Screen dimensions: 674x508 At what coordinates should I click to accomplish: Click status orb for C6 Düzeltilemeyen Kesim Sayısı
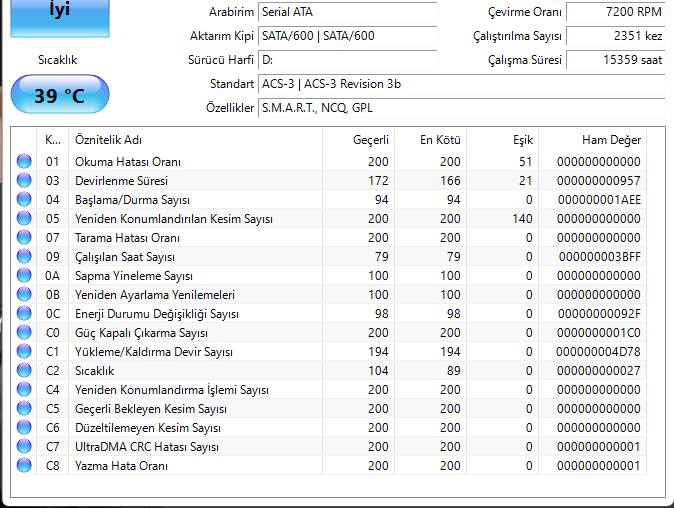tap(24, 428)
